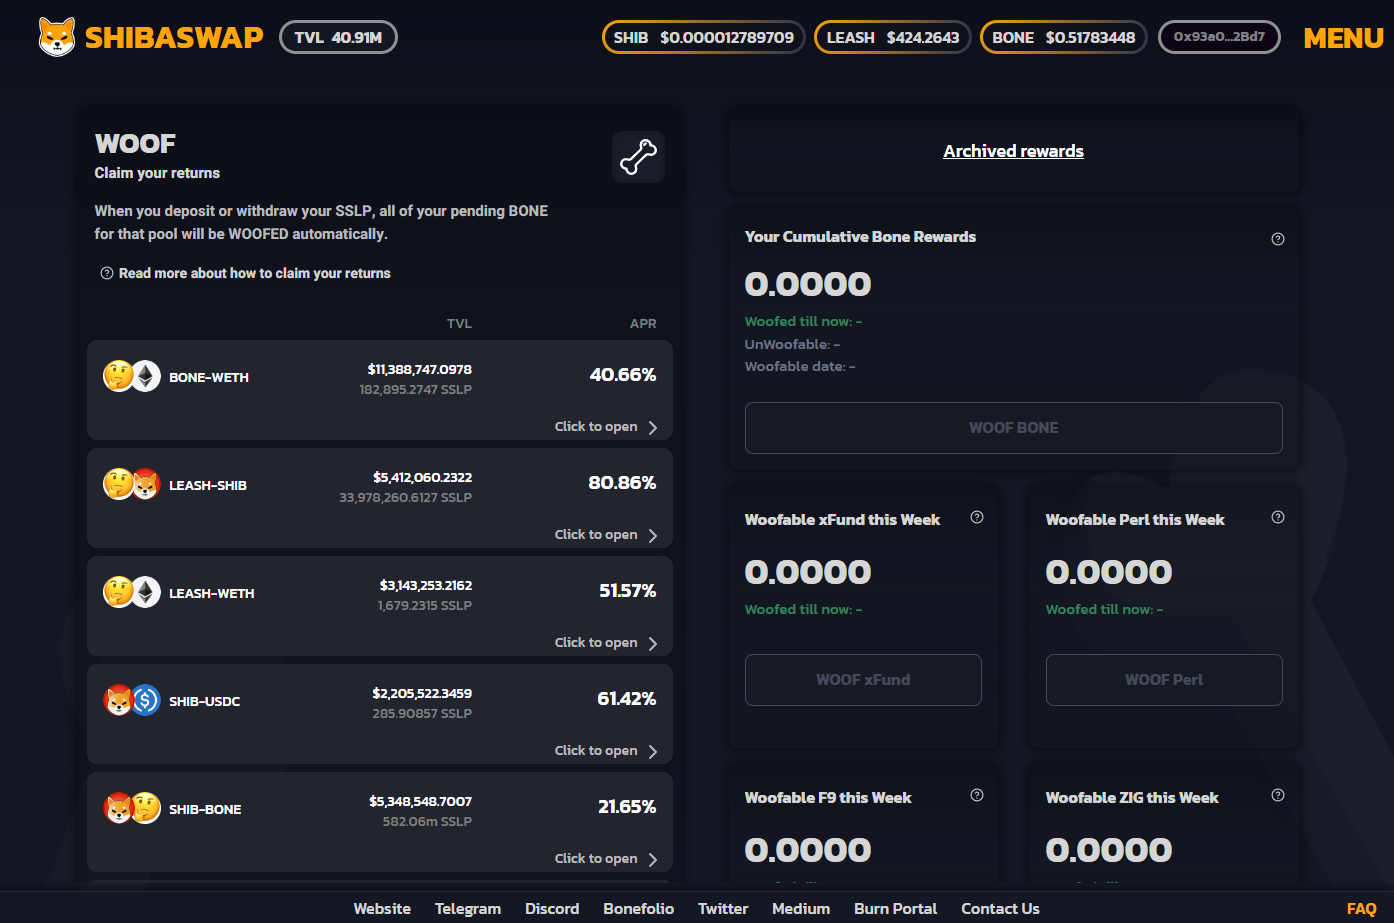Click the TVL column header
The height and width of the screenshot is (923, 1394).
tap(459, 323)
